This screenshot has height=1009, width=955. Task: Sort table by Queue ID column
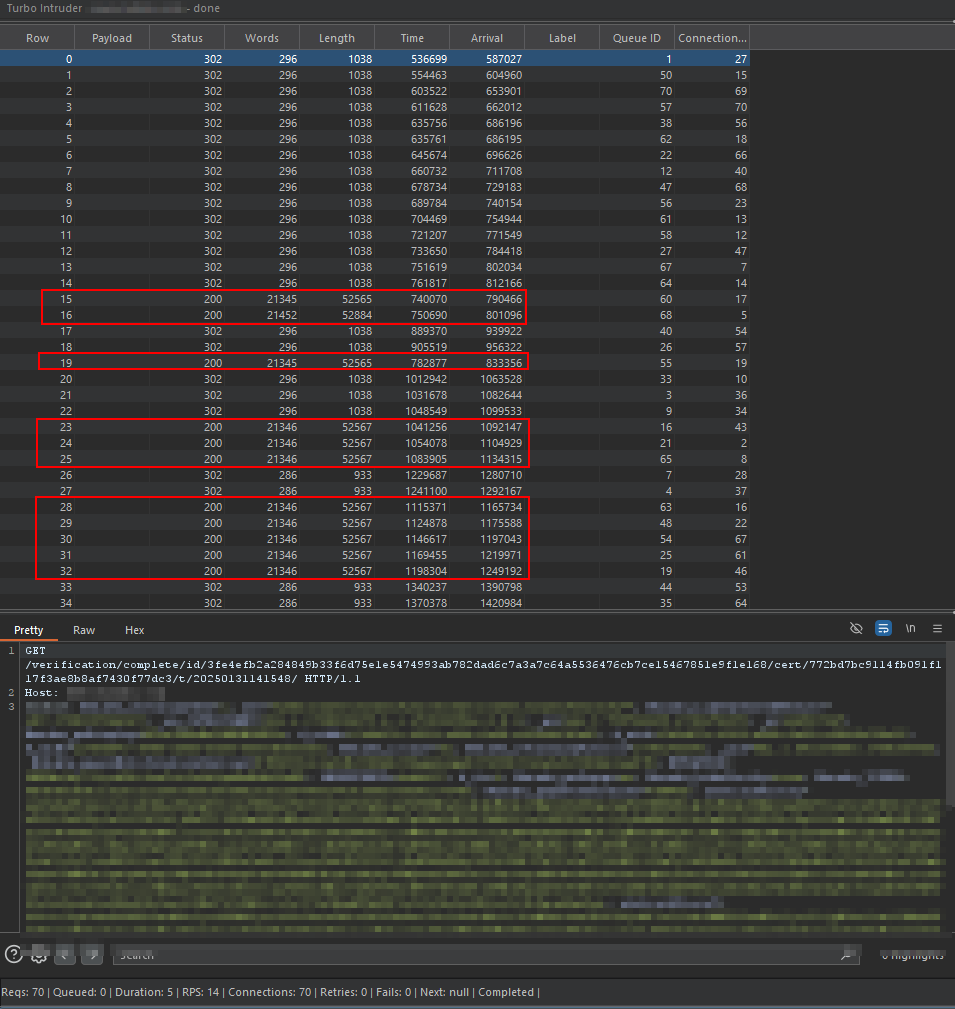pos(636,38)
